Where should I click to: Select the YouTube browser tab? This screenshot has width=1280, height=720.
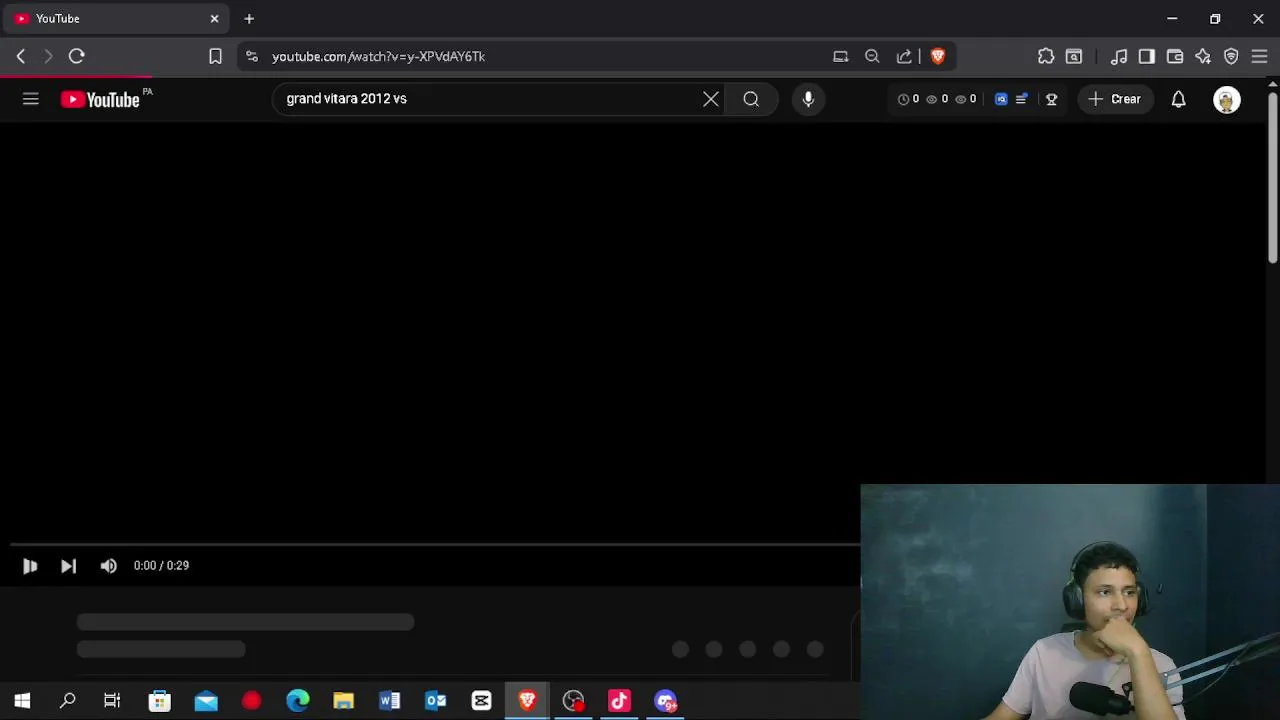(x=115, y=19)
